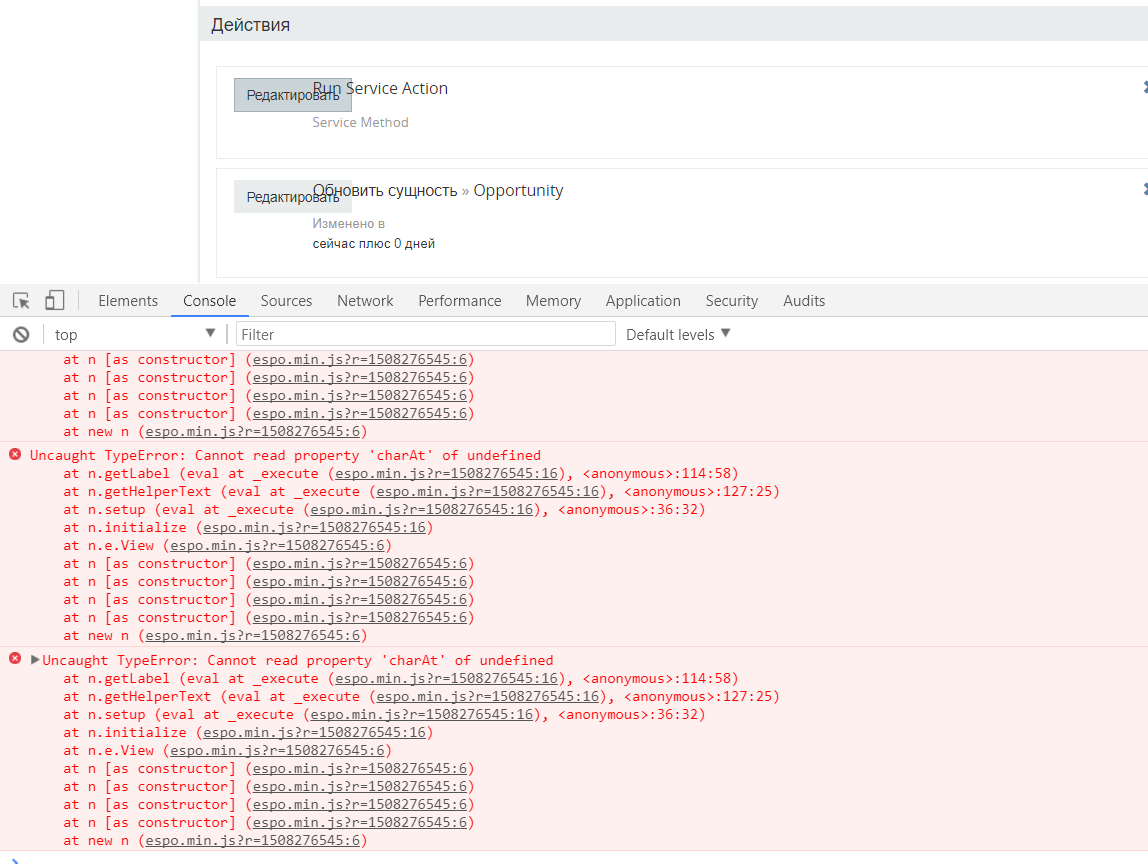Screen dimensions: 1148x864
Task: Open the Application tab
Action: 643,301
